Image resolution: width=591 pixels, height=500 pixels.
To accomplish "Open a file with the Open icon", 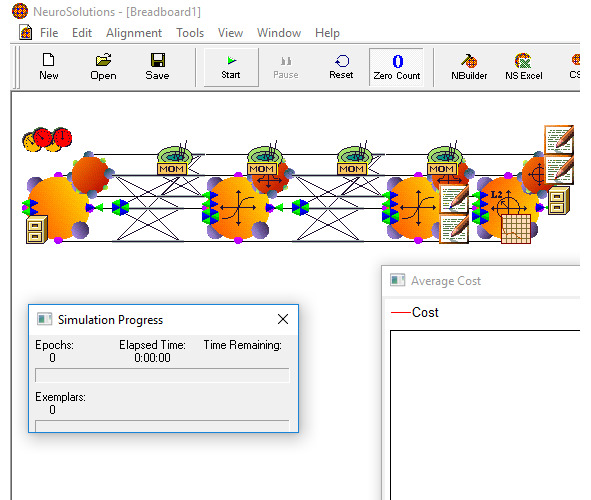I will [103, 67].
